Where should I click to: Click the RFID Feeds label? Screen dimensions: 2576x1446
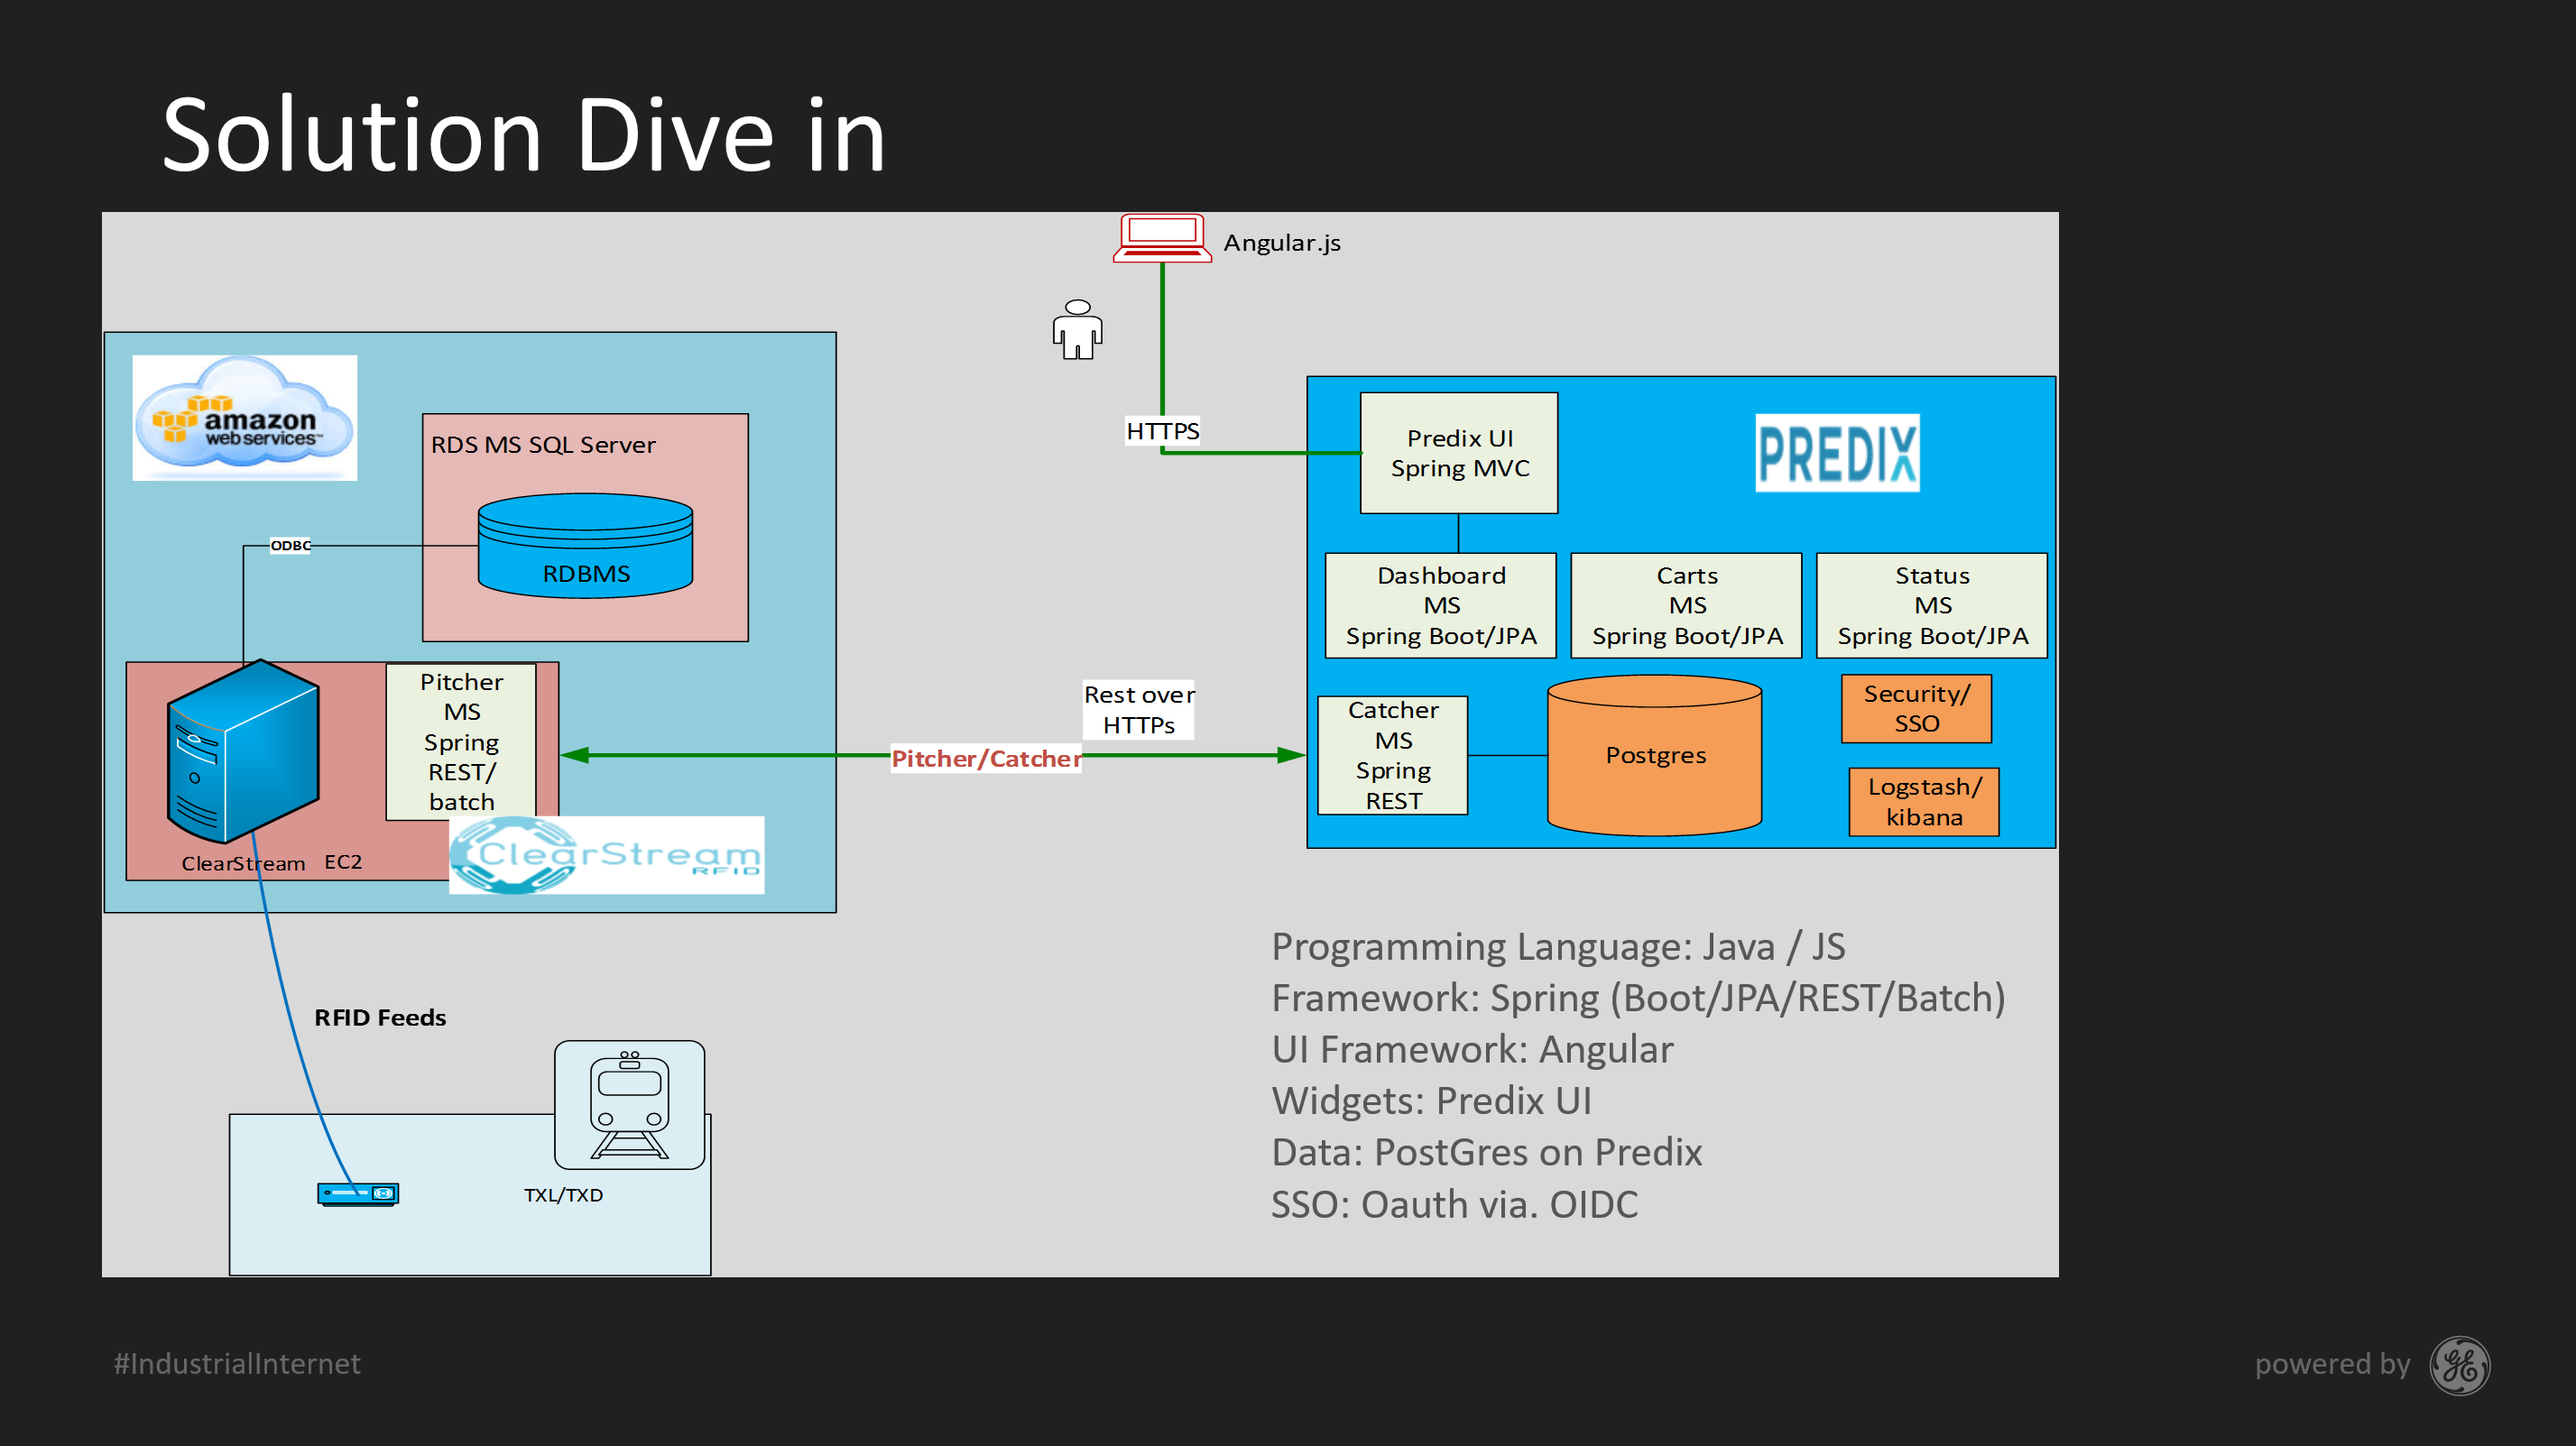[x=380, y=1018]
